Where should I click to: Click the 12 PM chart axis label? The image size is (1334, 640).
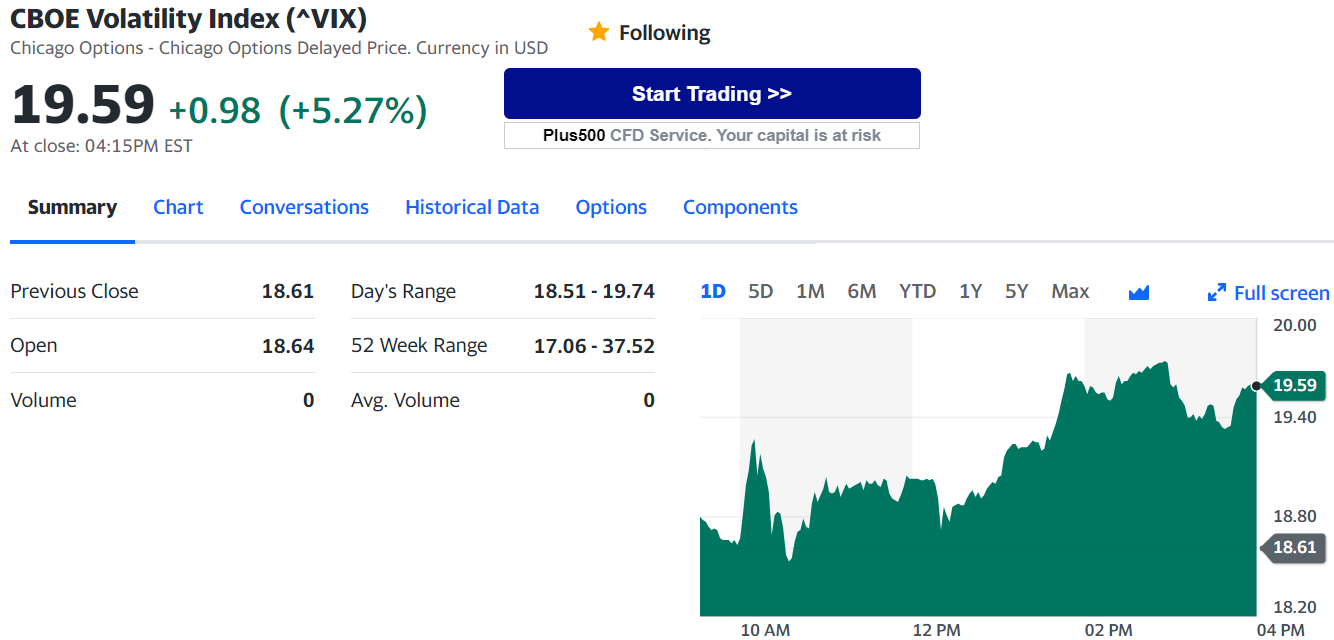pos(936,630)
